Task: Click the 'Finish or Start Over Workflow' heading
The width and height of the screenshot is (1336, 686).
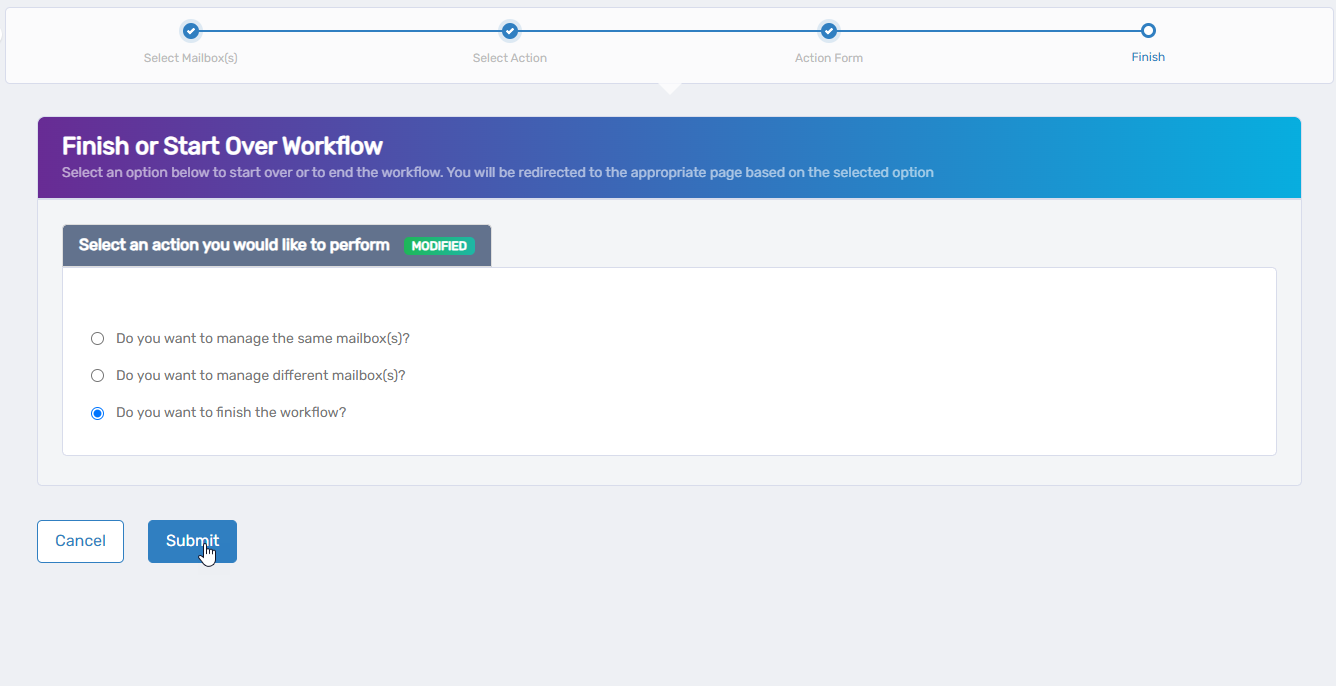Action: pyautogui.click(x=222, y=146)
